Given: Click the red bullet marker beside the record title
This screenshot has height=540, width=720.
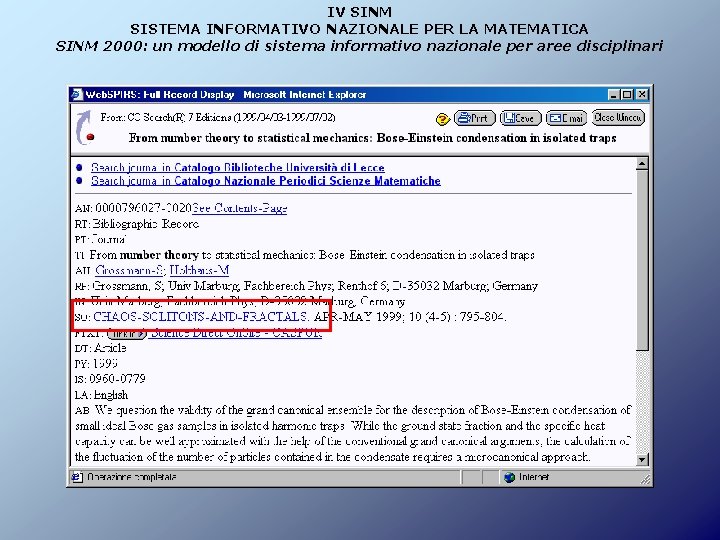Looking at the screenshot, I should click(90, 137).
